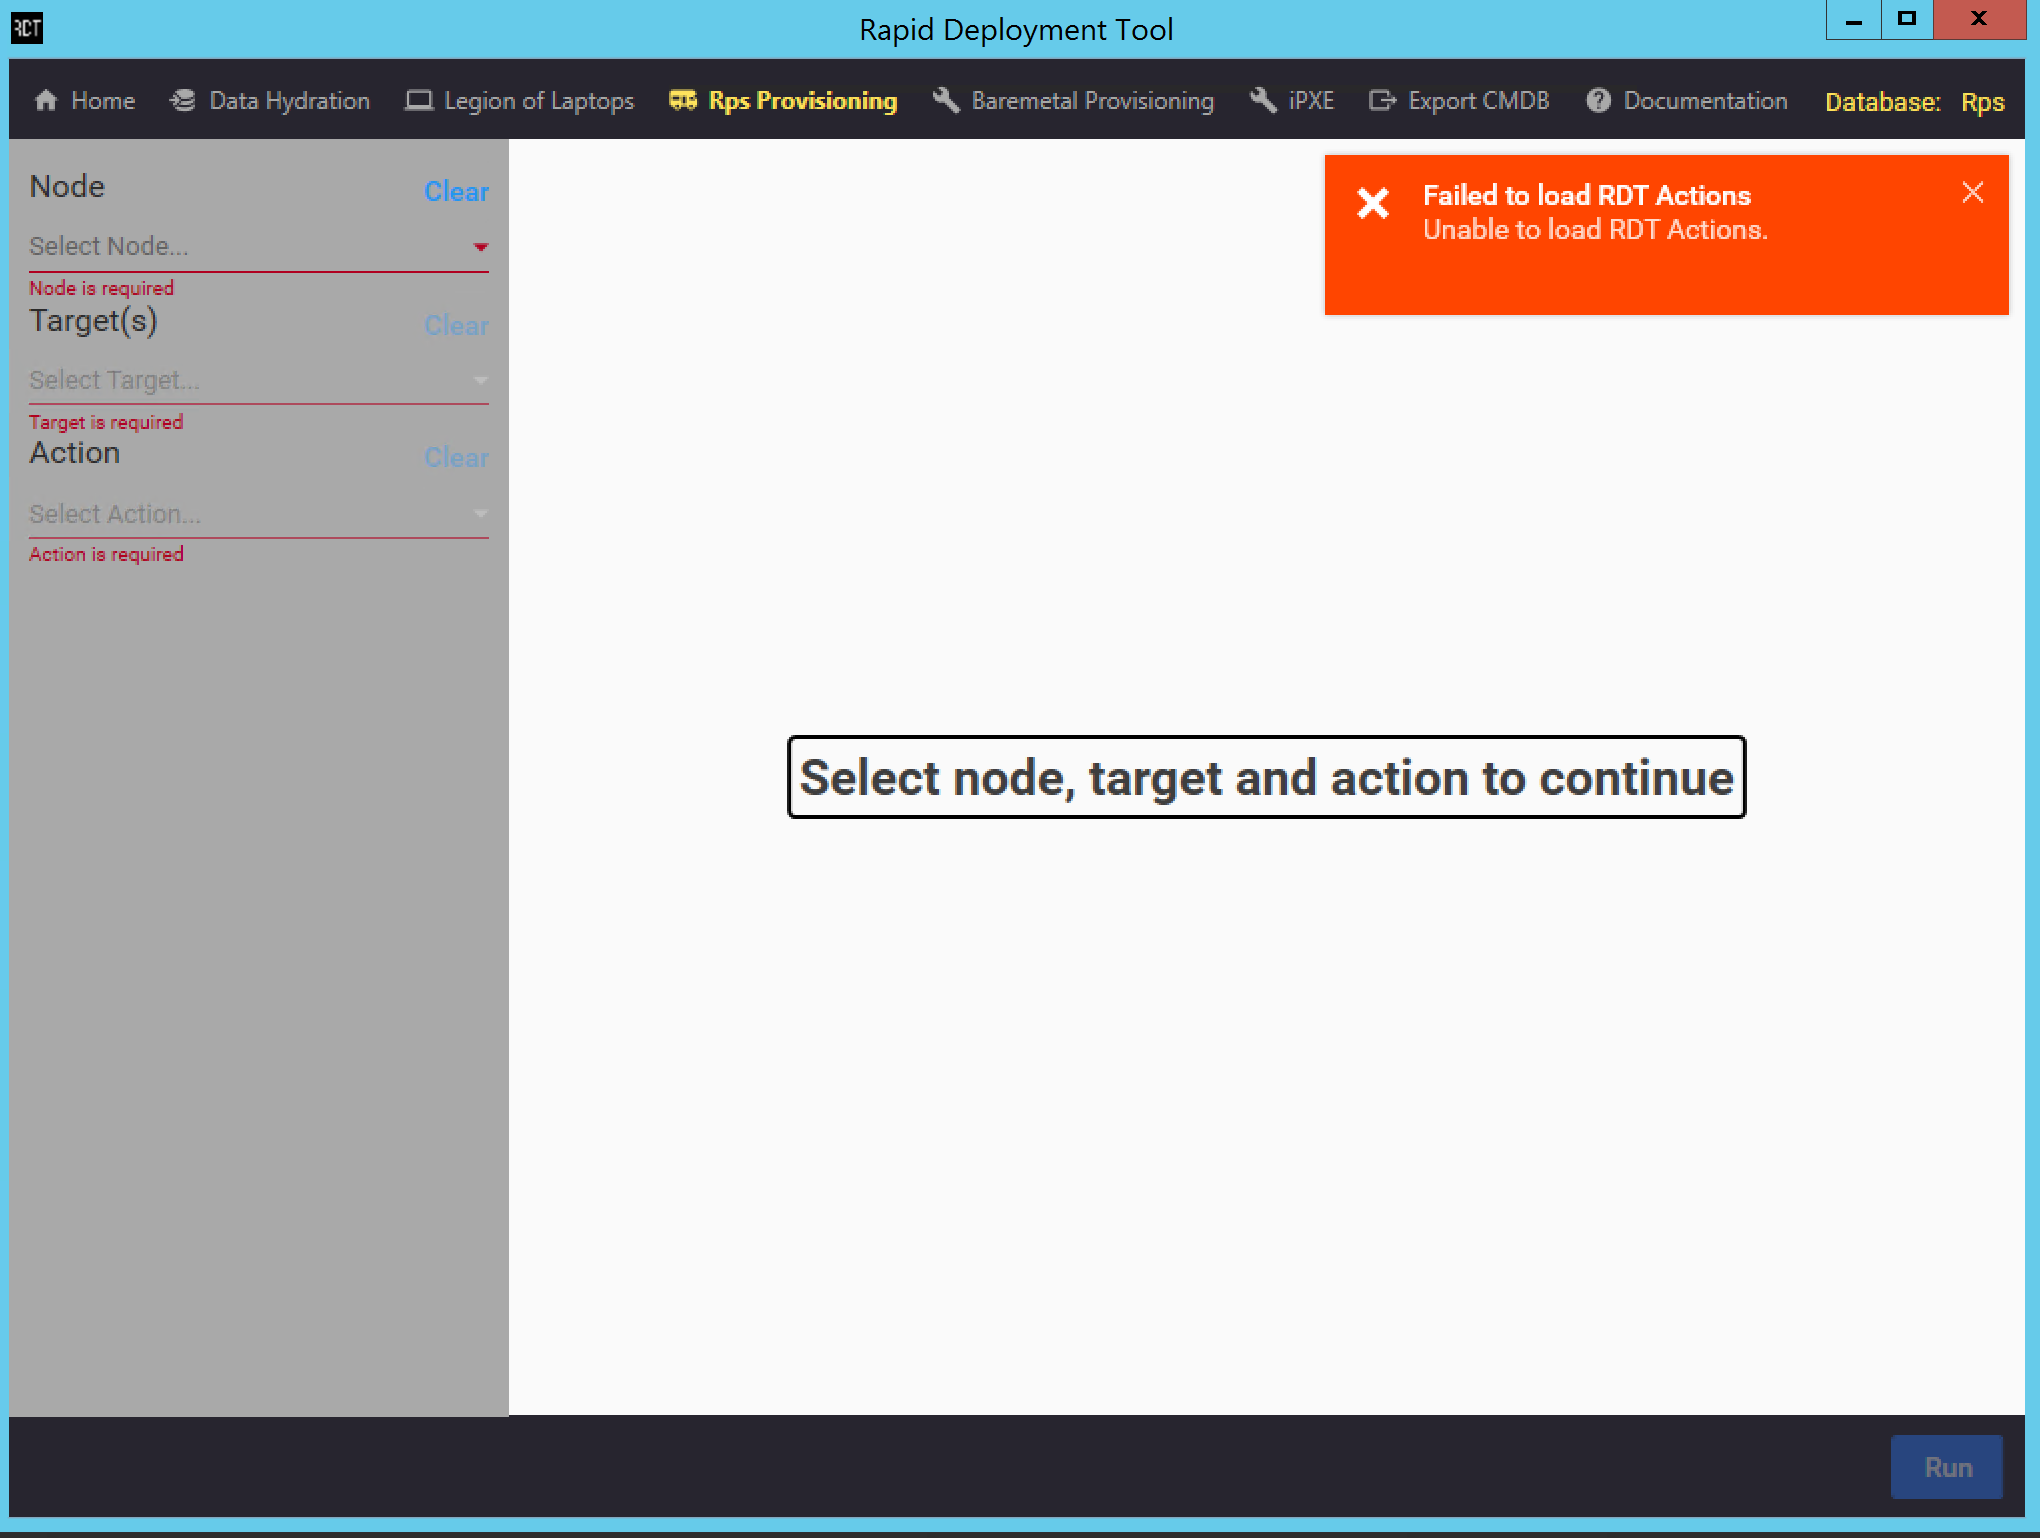
Task: Click the iPXE wrench icon
Action: tap(1263, 101)
